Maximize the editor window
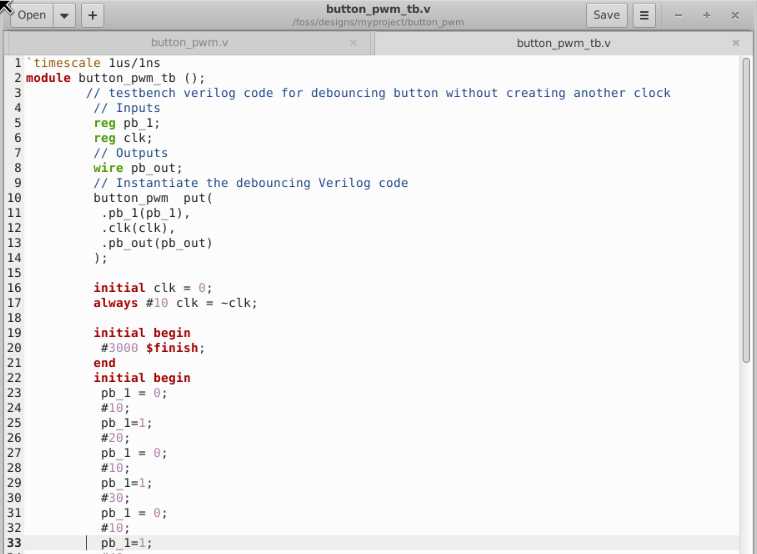The image size is (757, 554). (x=707, y=15)
